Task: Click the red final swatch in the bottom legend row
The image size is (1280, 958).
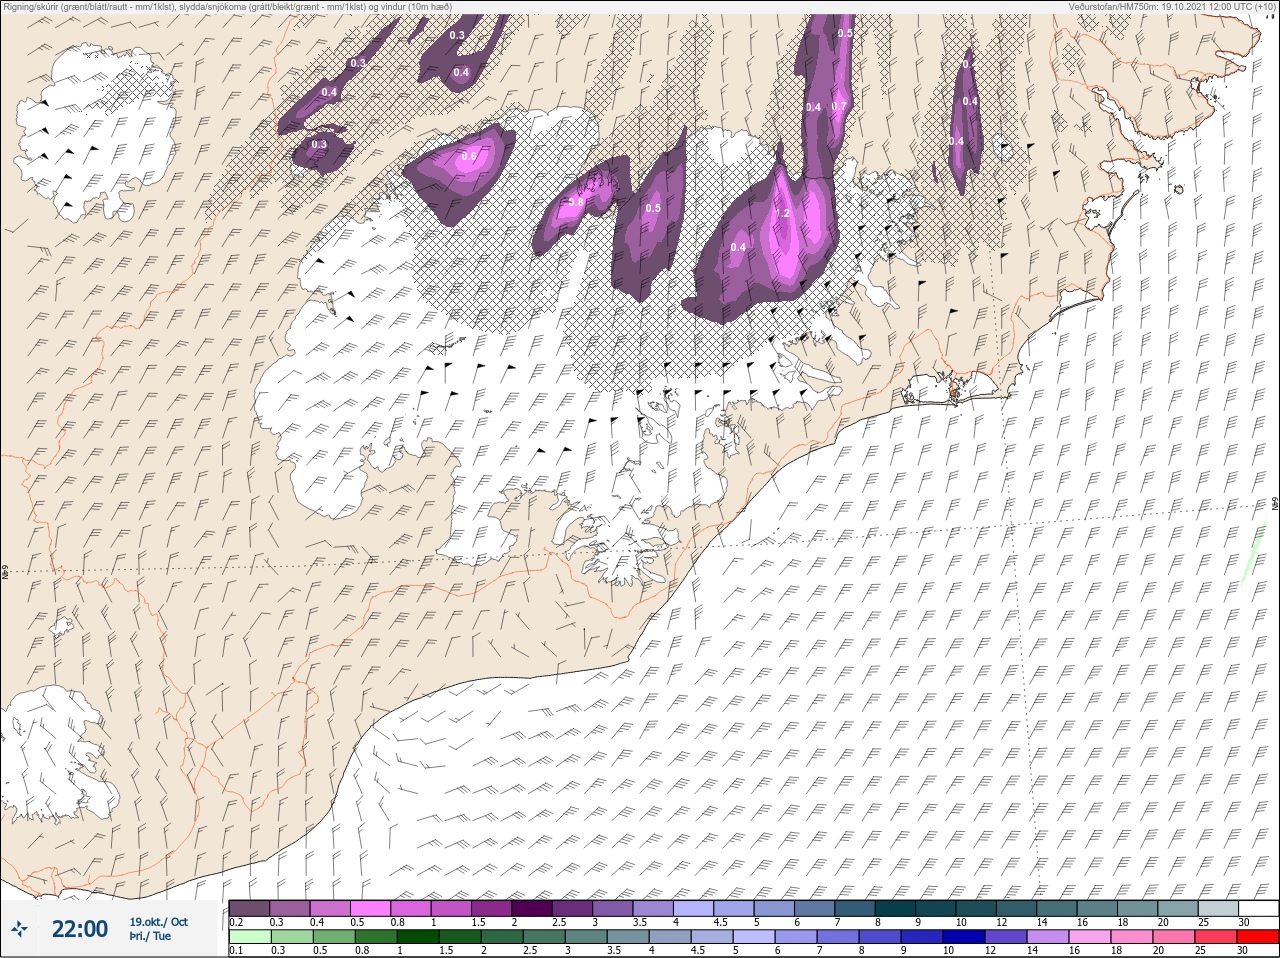Action: [x=1258, y=937]
